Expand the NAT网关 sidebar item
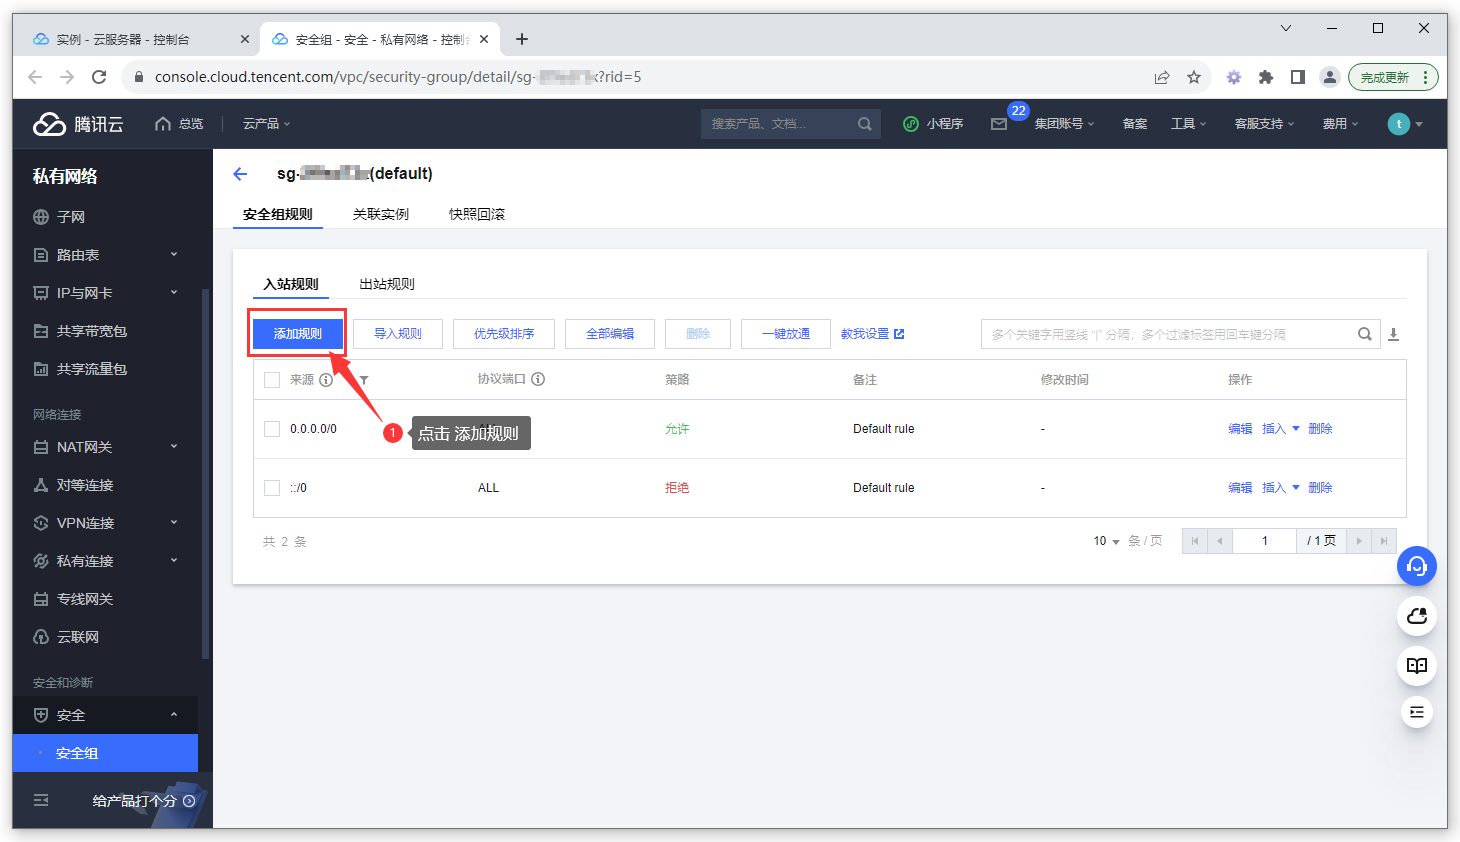This screenshot has height=842, width=1460. 105,447
